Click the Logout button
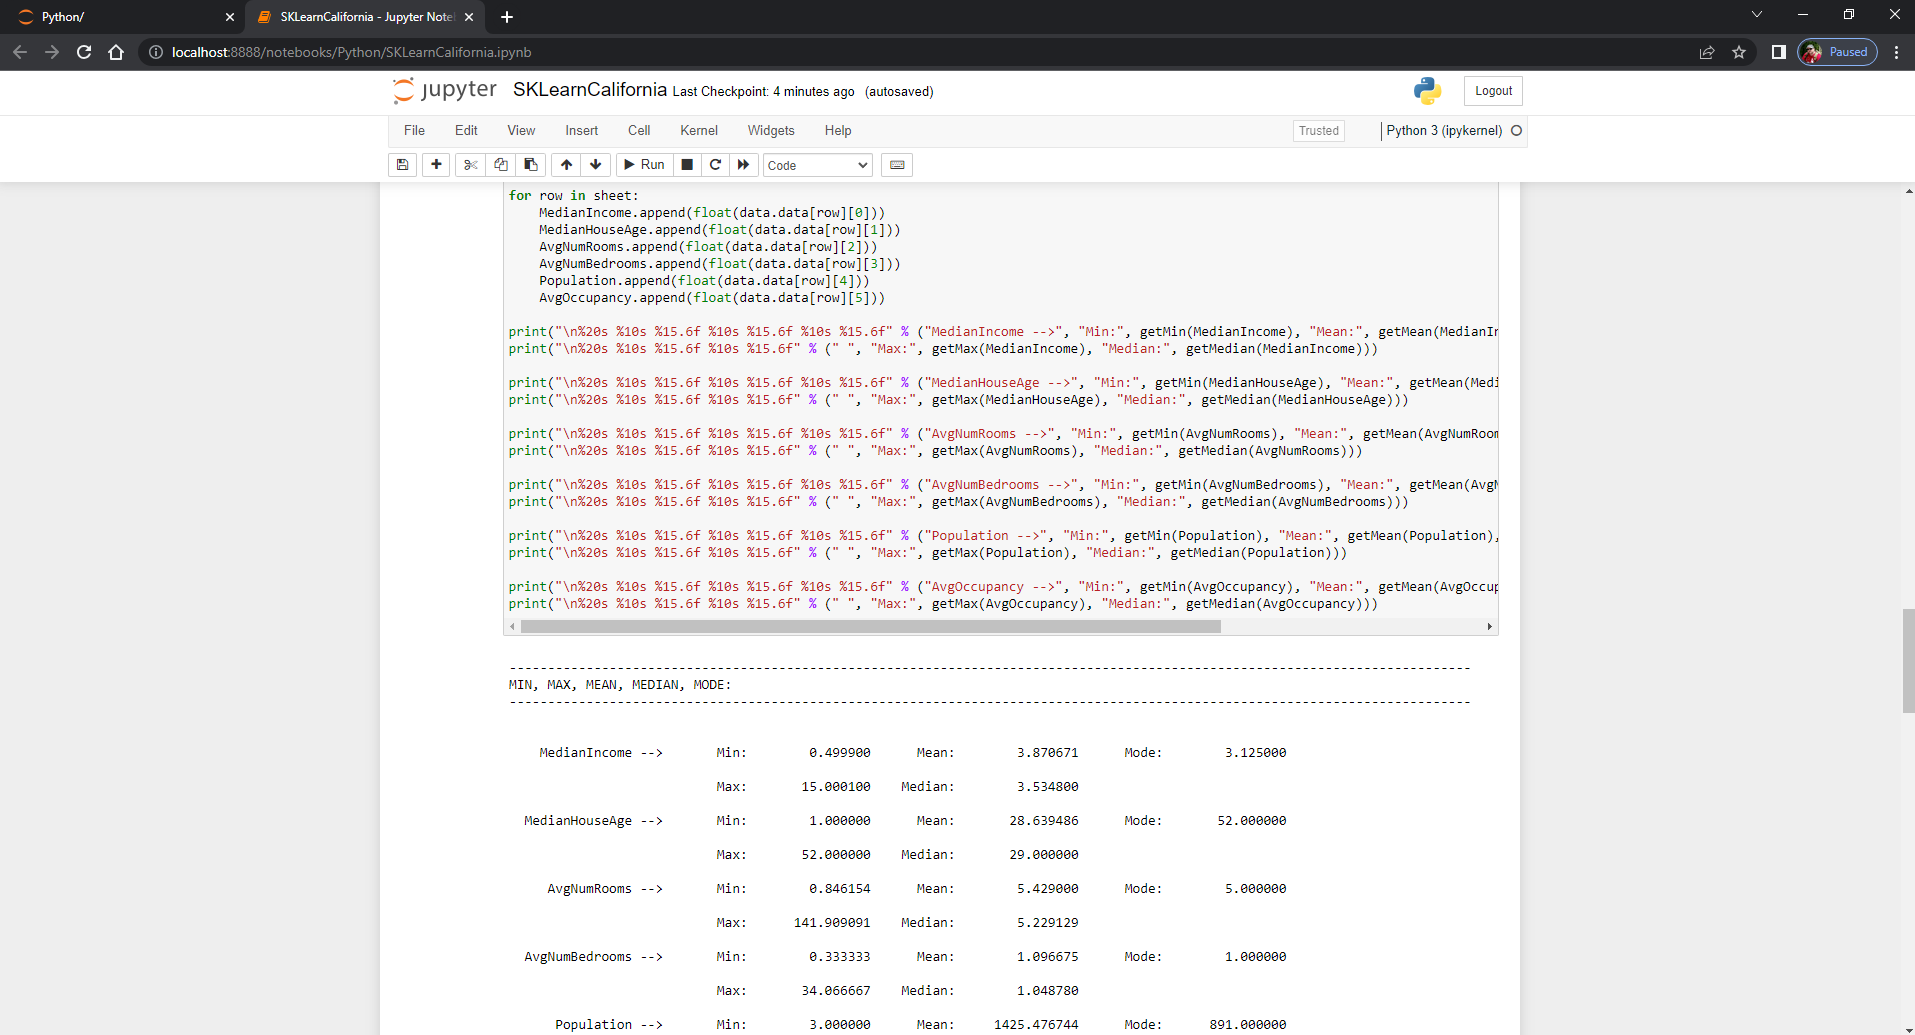Screen dimensions: 1915x1035 (x=1492, y=90)
